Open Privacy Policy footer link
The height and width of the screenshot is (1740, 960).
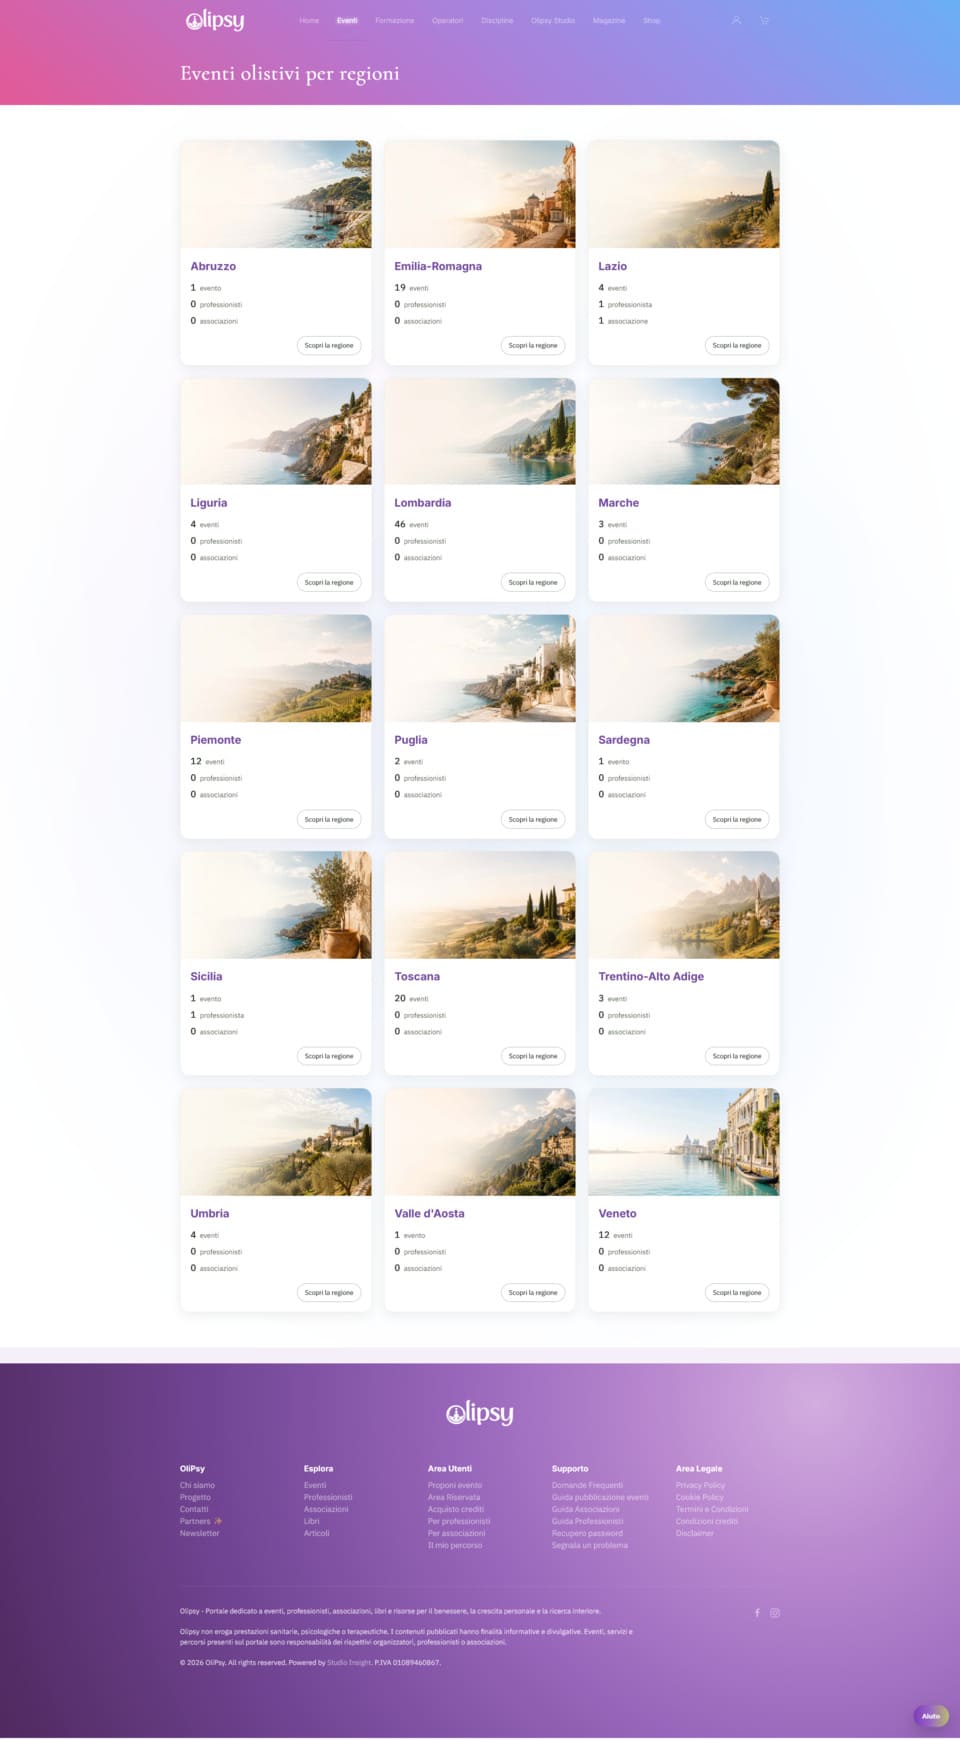pyautogui.click(x=701, y=1485)
